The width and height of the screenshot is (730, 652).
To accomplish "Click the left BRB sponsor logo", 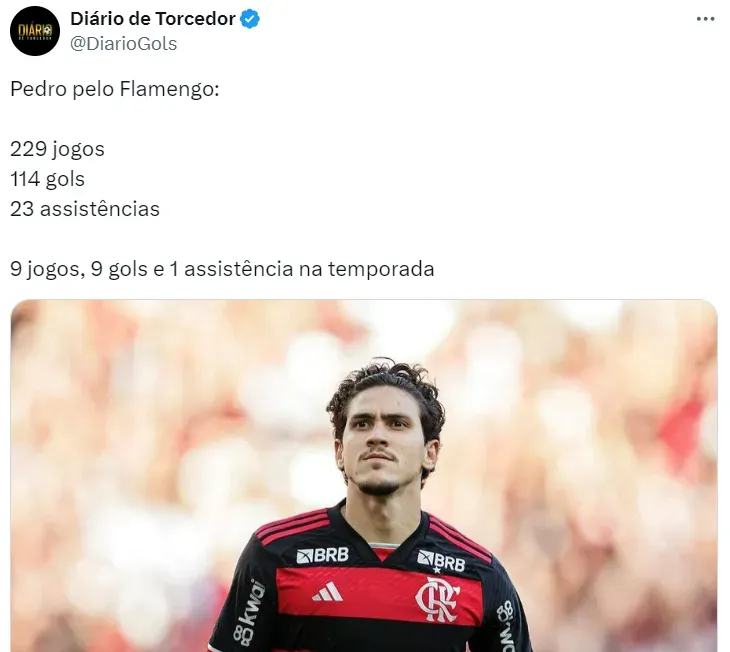I will coord(322,555).
